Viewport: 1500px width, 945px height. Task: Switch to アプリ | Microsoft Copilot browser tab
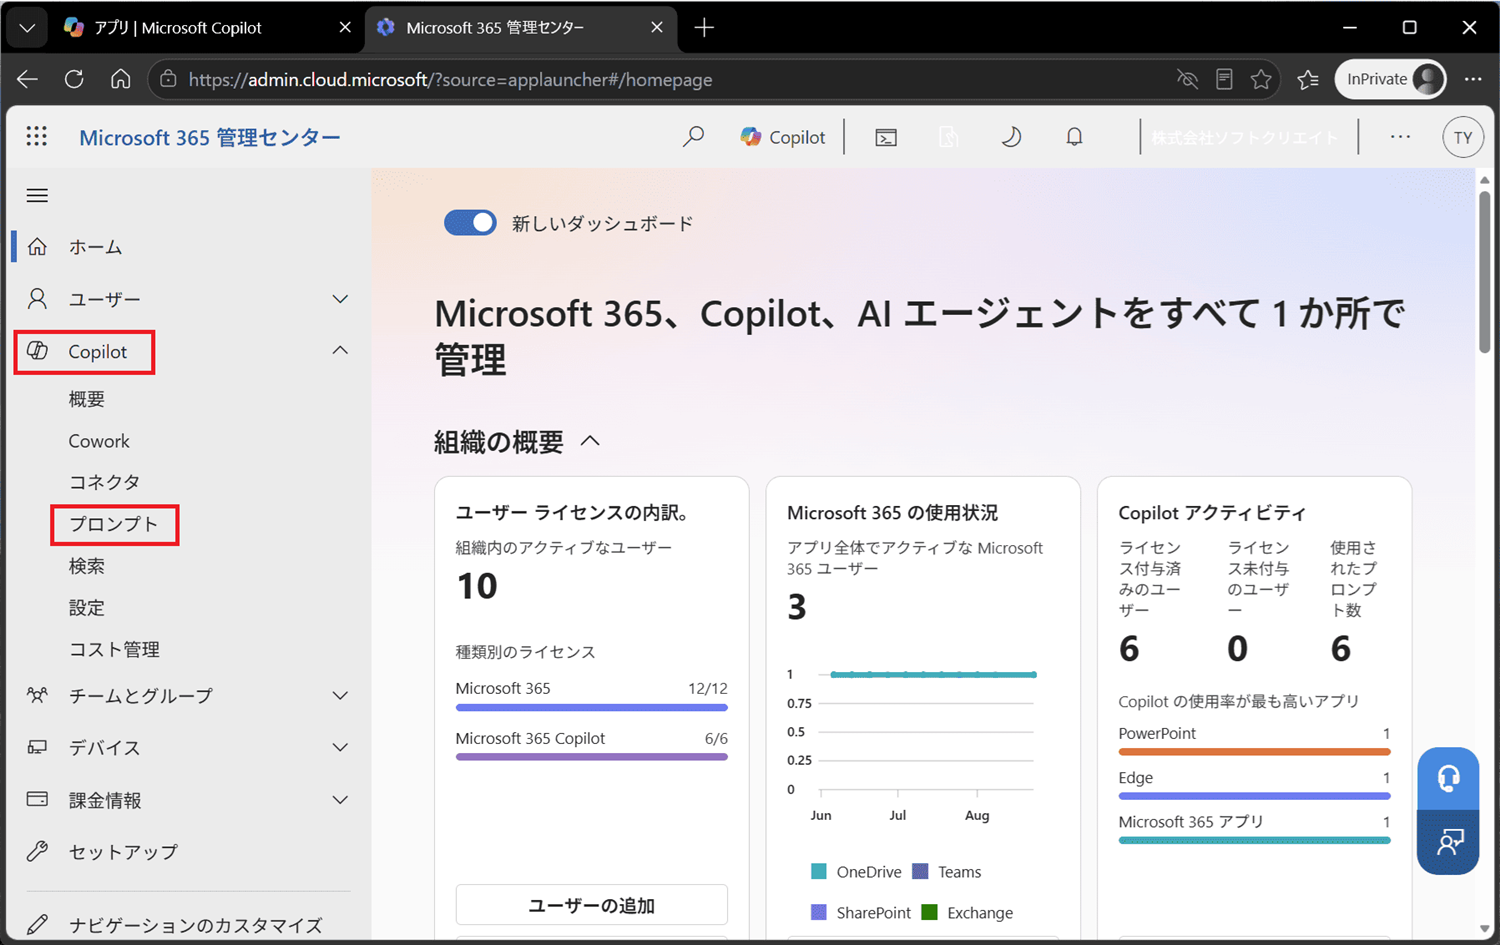pyautogui.click(x=208, y=27)
